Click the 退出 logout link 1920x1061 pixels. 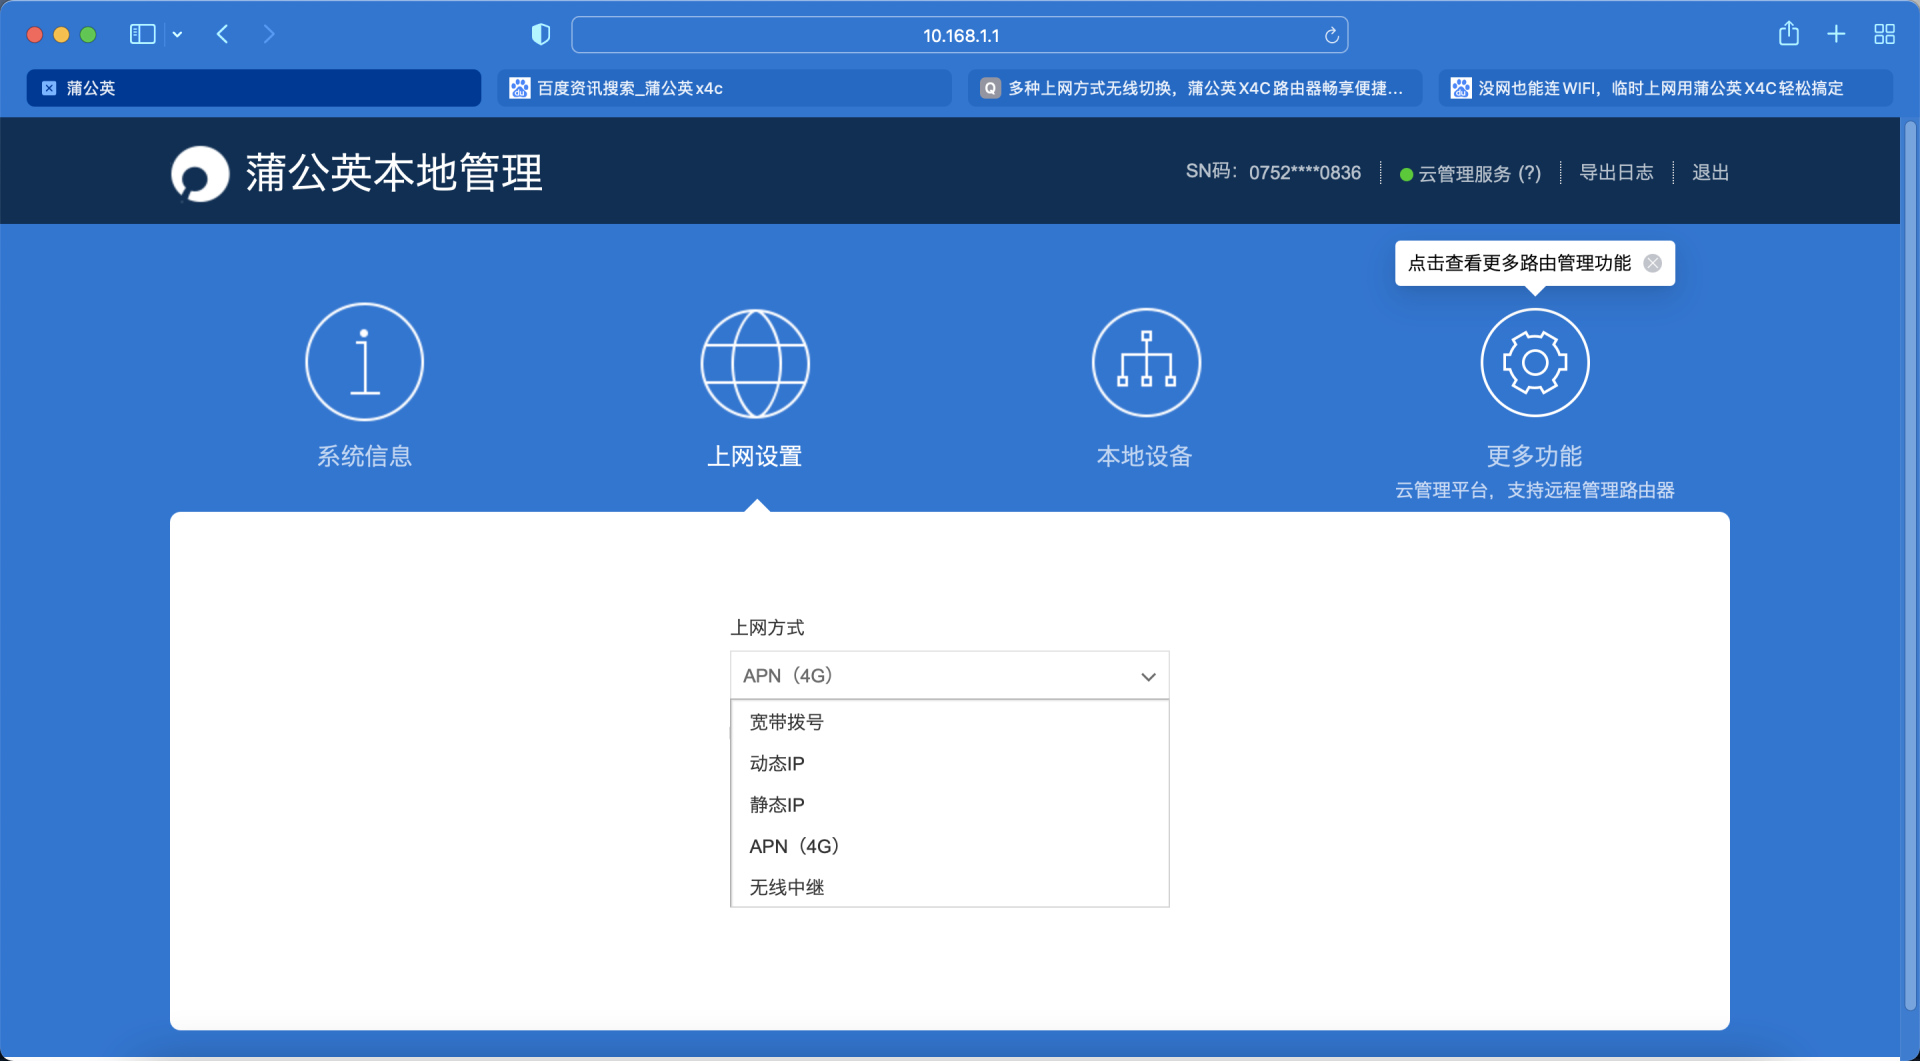[1710, 173]
